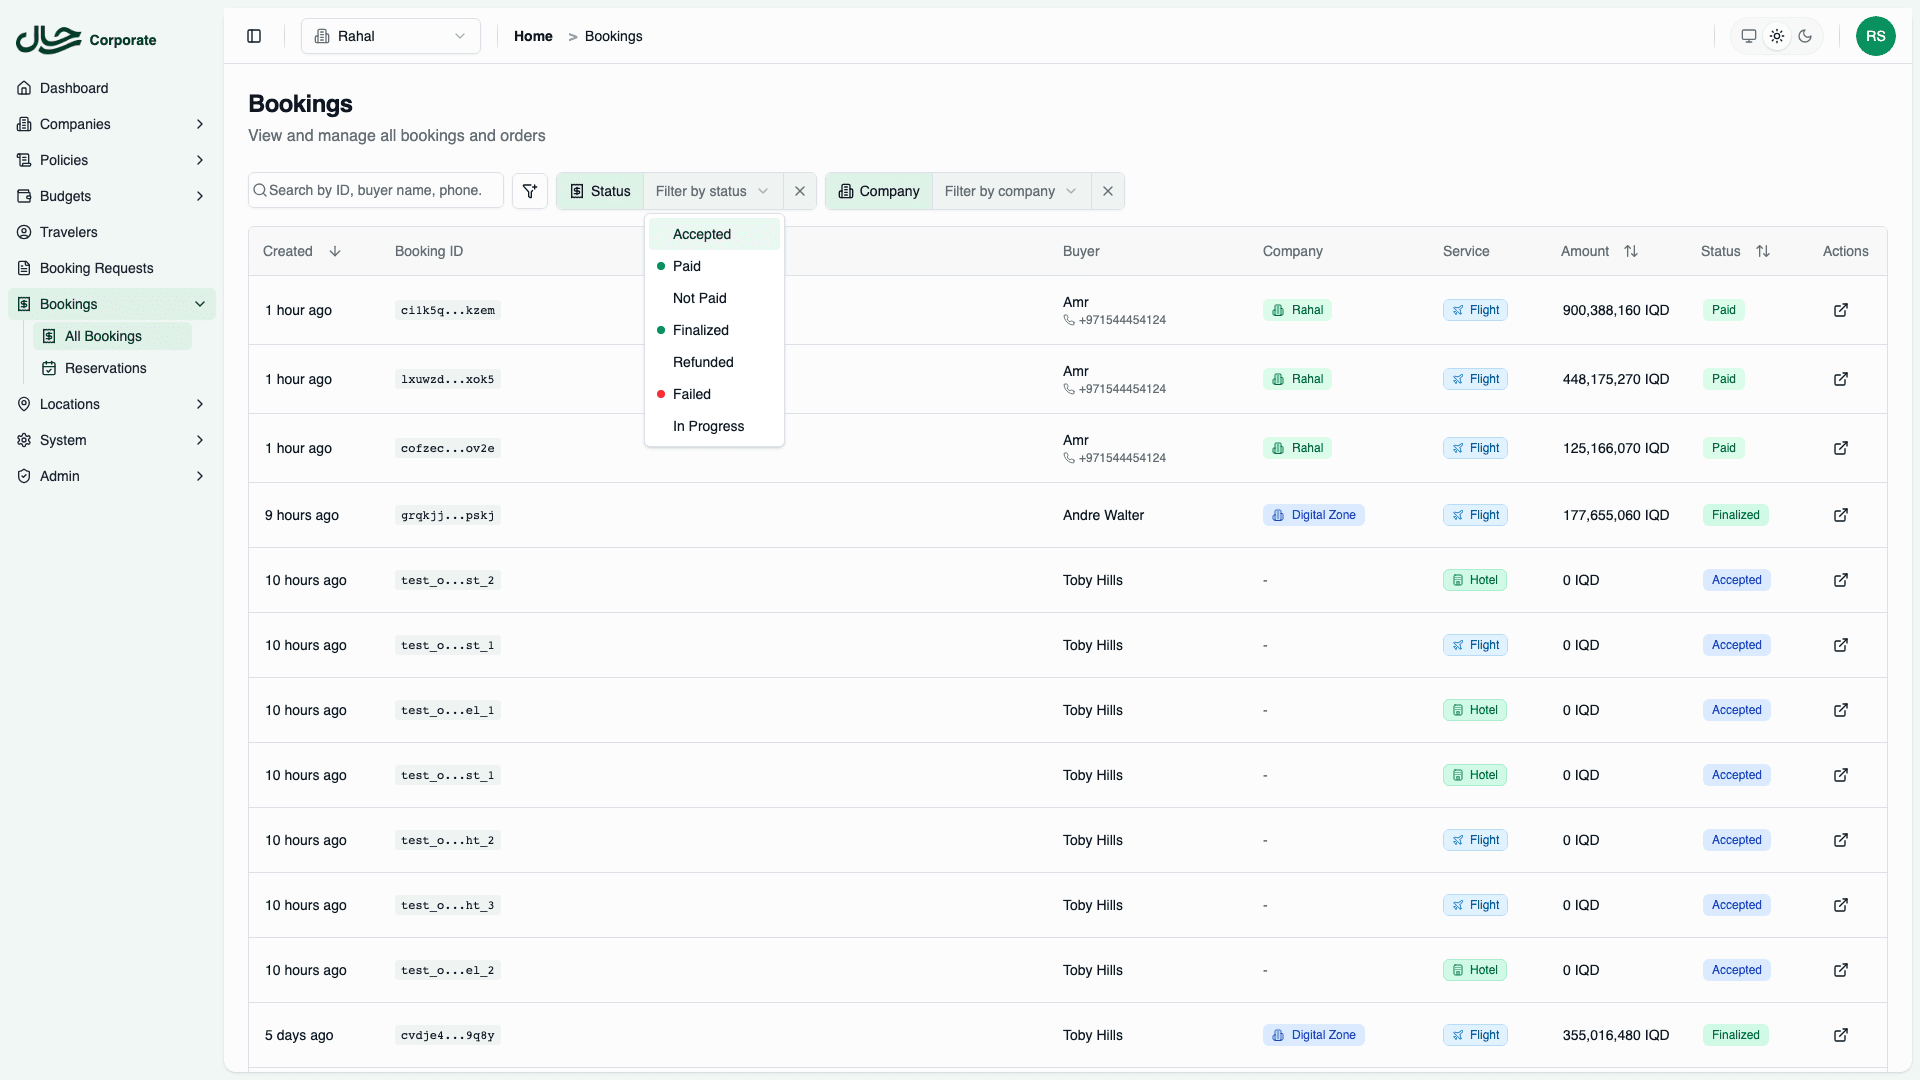Clear the Status filter with its X button
This screenshot has width=1920, height=1080.
click(800, 190)
